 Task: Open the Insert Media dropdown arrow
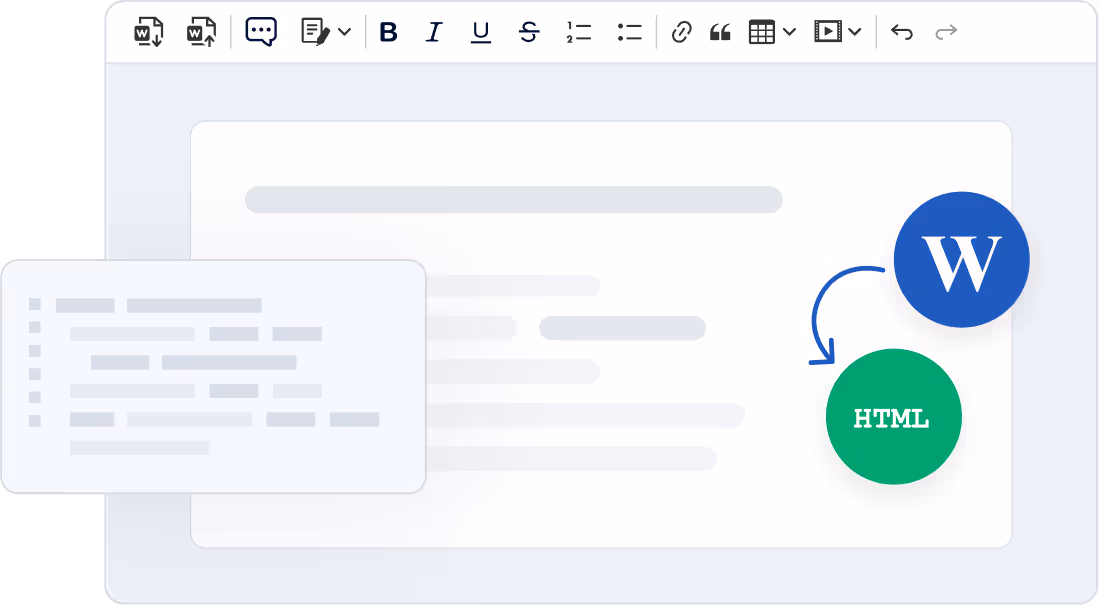point(854,32)
